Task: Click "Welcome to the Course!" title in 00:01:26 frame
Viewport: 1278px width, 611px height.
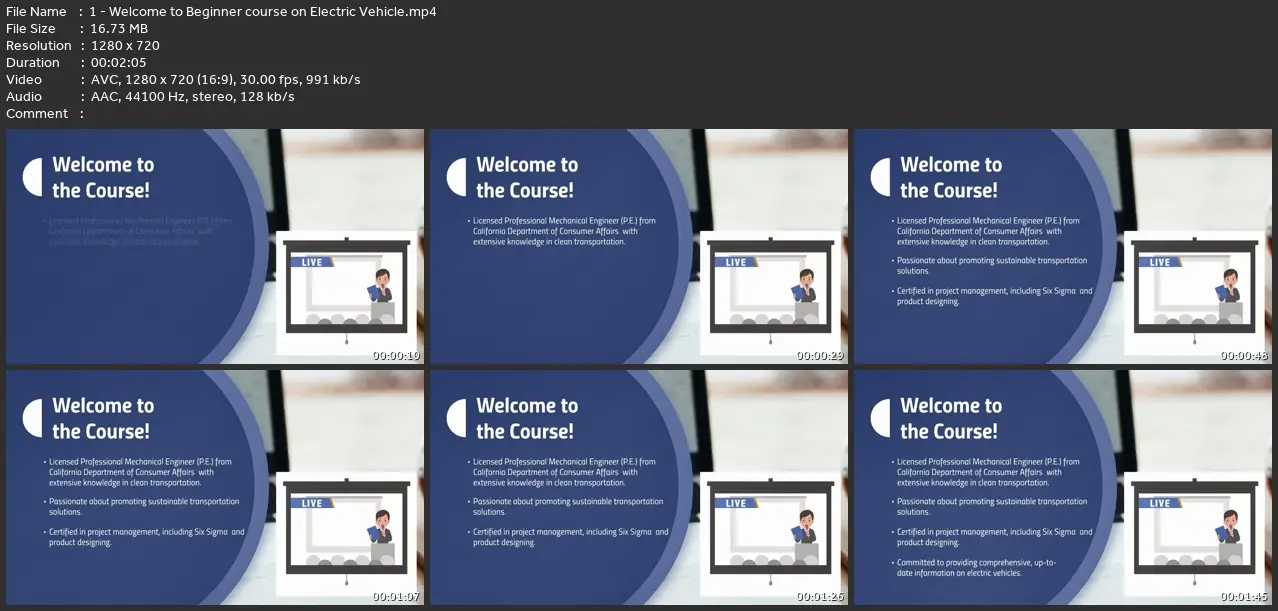Action: click(x=527, y=418)
